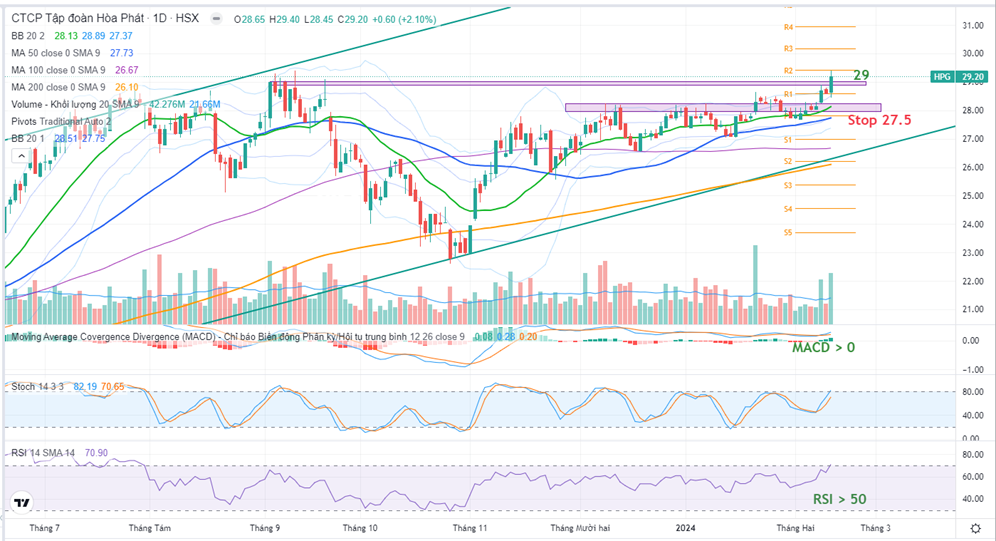Click the TradingView logo
Viewport: 996px width, 541px height.
22,503
